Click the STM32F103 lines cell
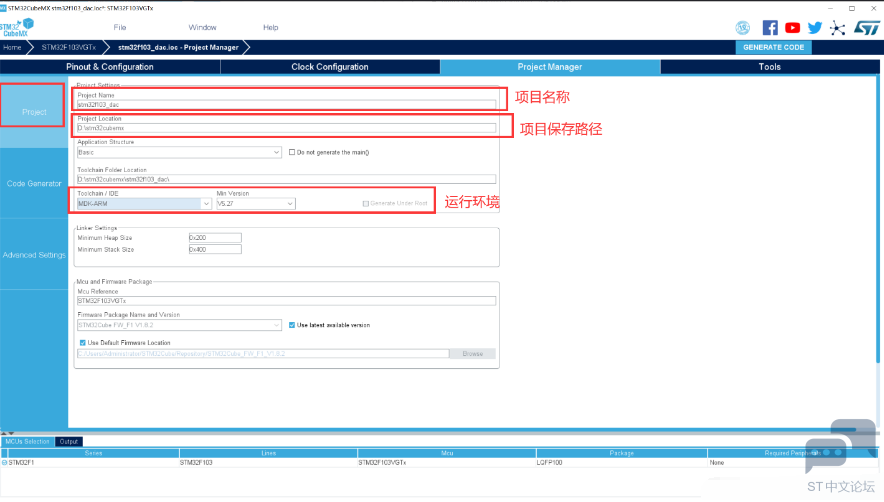 (x=196, y=463)
